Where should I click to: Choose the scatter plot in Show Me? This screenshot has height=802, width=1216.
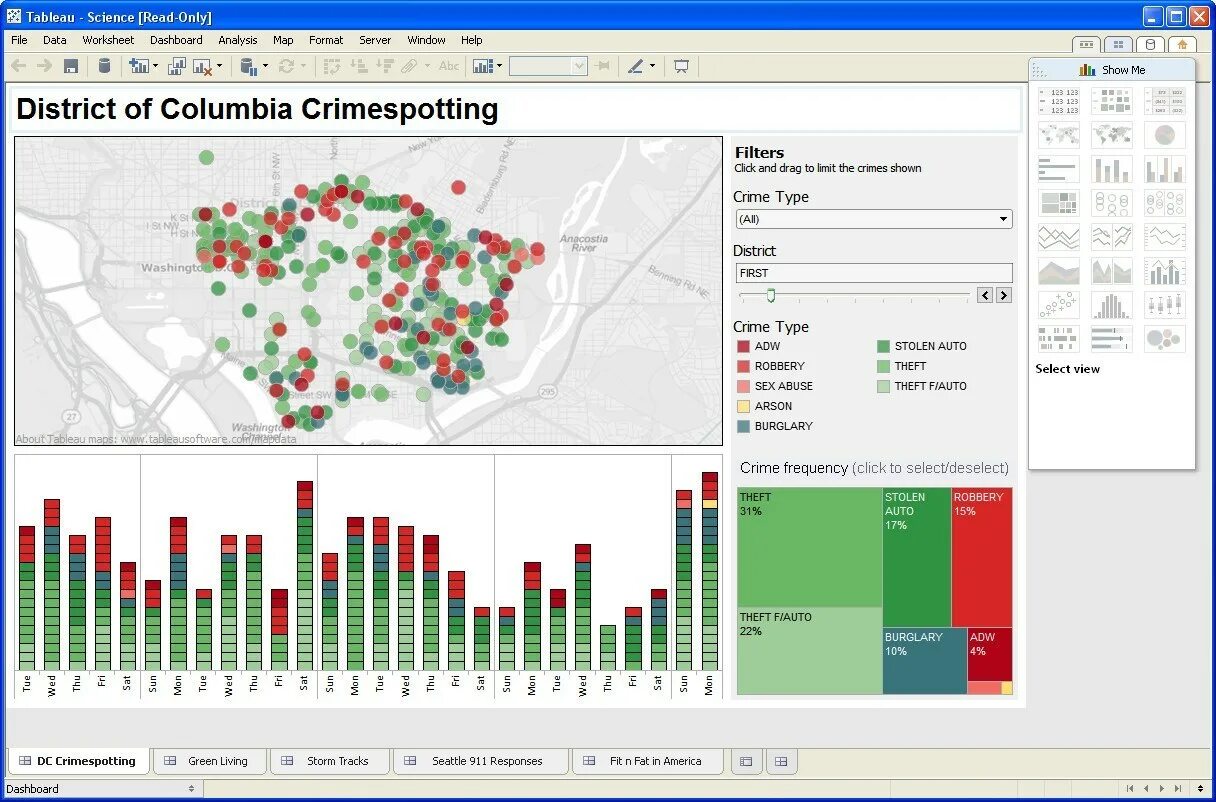tap(1059, 304)
